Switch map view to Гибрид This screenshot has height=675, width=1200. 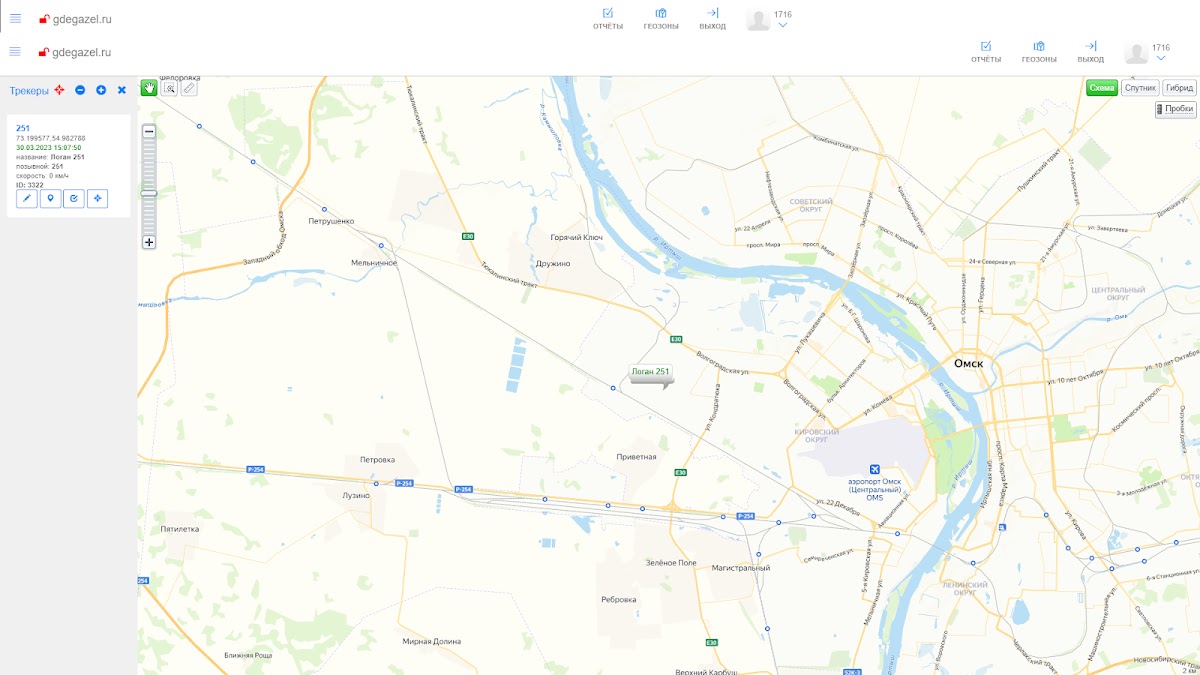(x=1179, y=88)
